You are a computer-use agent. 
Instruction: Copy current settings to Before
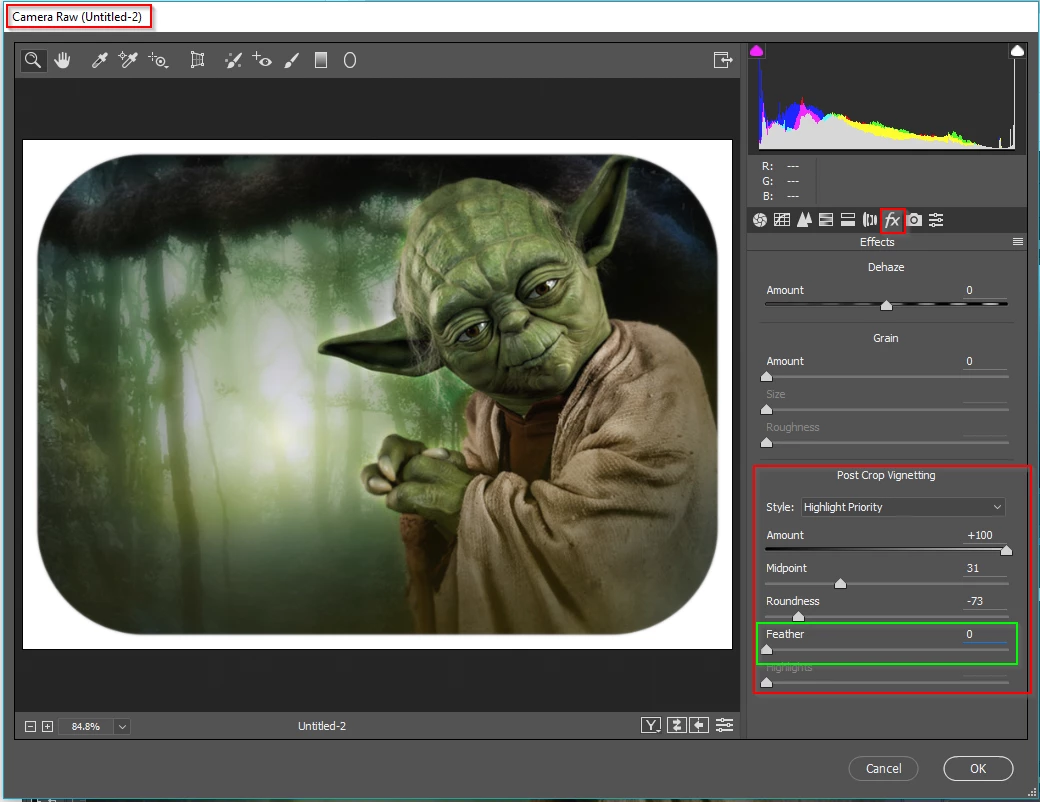point(699,725)
